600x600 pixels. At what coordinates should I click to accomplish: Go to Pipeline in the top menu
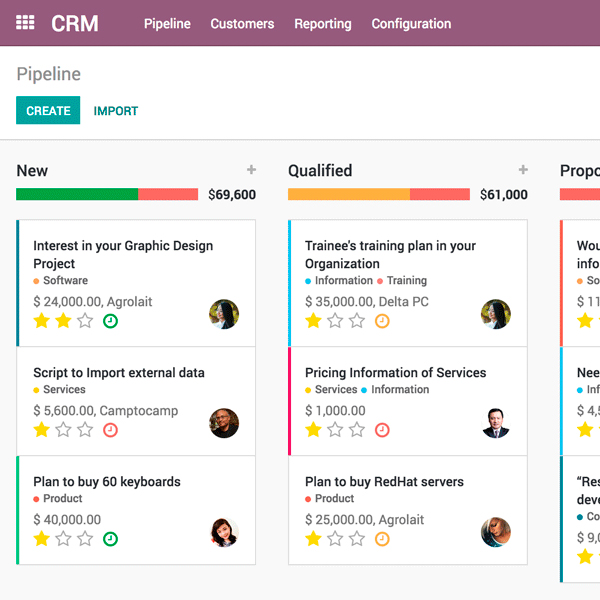tap(167, 23)
